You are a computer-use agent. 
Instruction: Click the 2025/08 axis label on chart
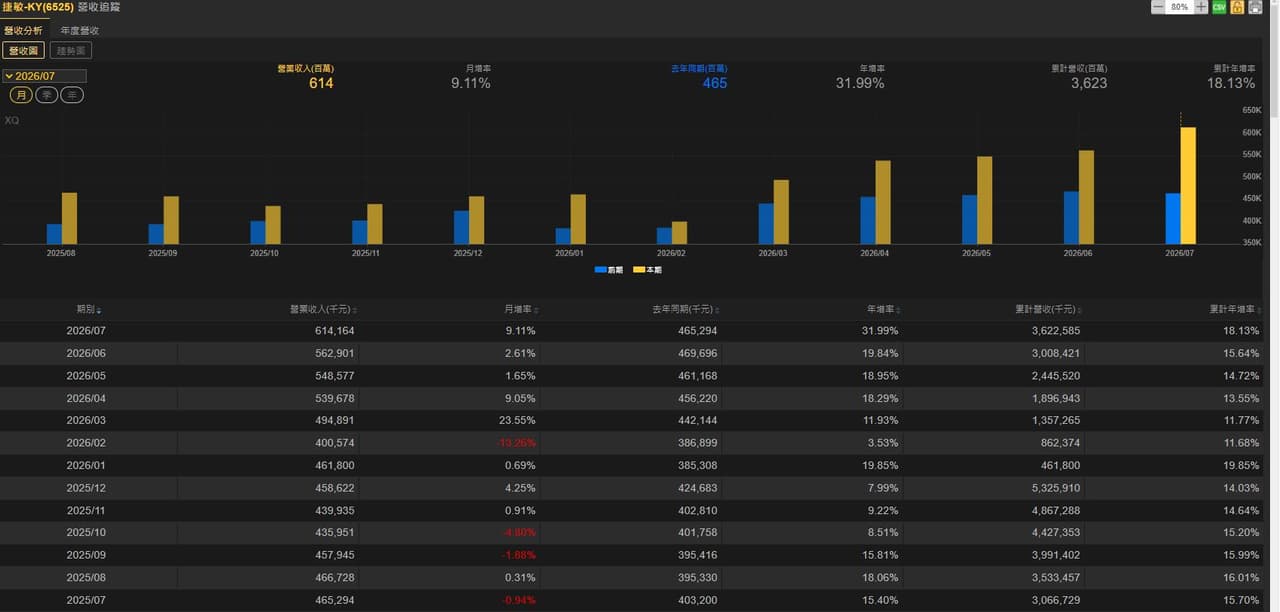[x=61, y=253]
